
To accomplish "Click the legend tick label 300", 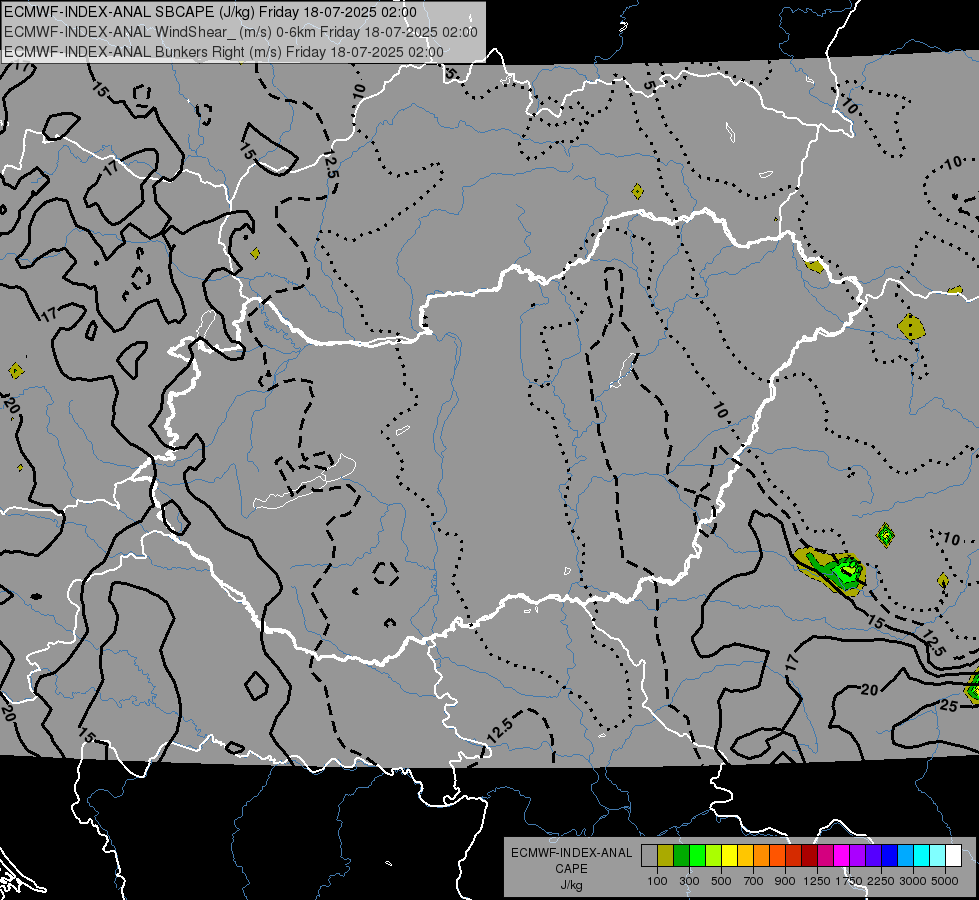I will 689,881.
